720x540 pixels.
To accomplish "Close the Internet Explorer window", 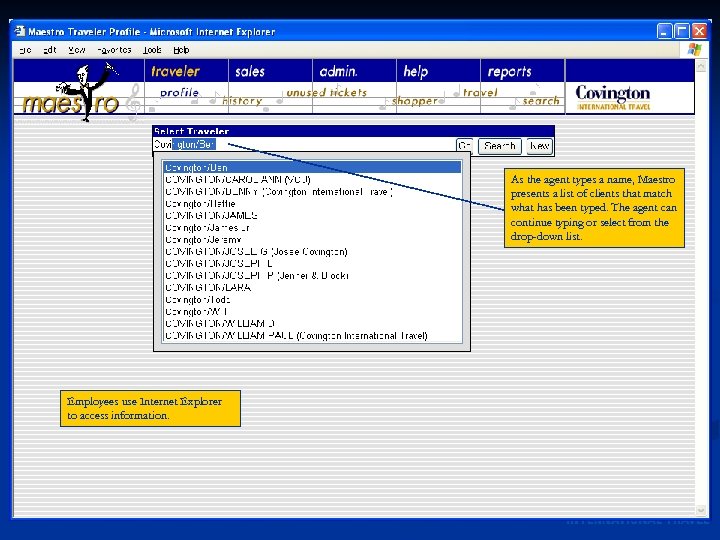I will click(x=699, y=31).
